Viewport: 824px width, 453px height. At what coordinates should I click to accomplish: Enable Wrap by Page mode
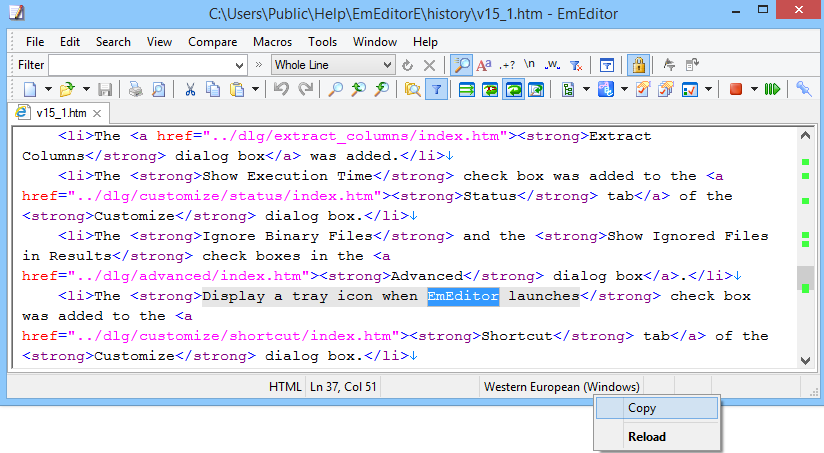[x=536, y=89]
